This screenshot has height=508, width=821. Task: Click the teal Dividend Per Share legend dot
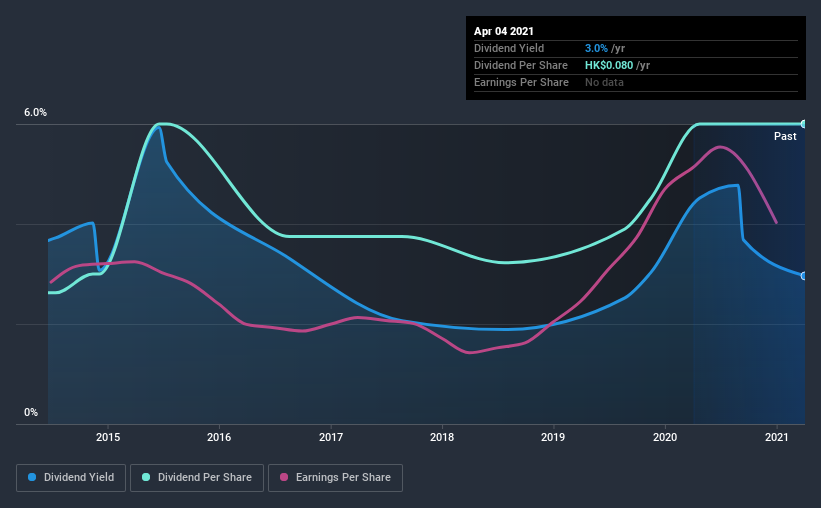coord(146,477)
